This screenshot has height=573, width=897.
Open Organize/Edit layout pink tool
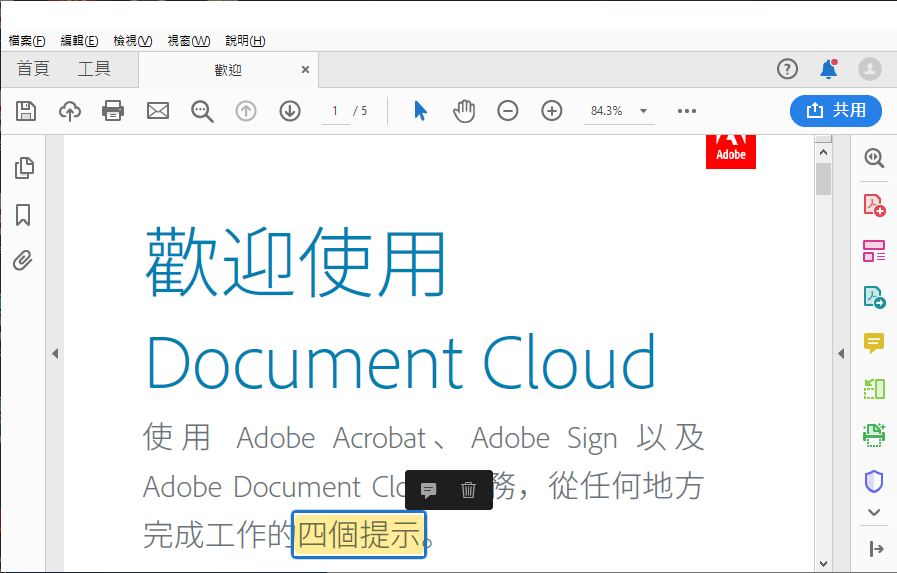pos(874,251)
